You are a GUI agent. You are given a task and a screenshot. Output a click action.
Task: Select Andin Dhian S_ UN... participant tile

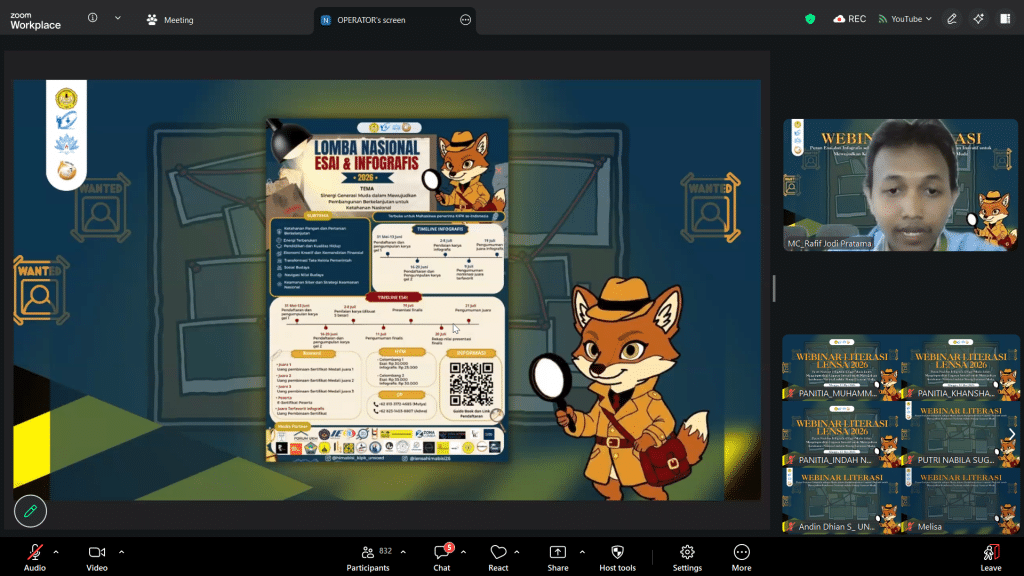(841, 501)
